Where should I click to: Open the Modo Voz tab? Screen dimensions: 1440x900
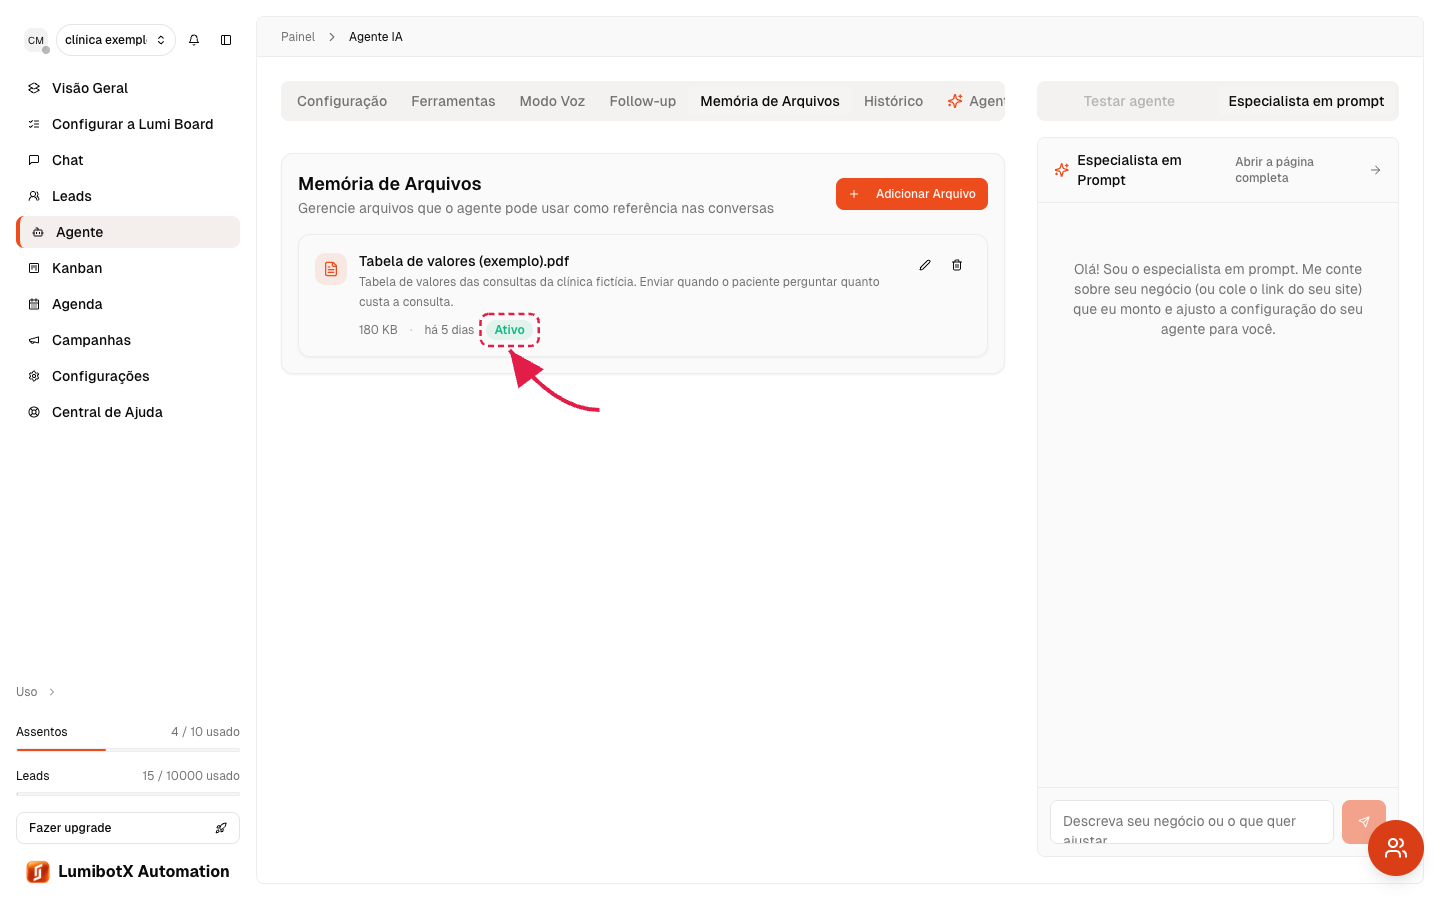552,101
